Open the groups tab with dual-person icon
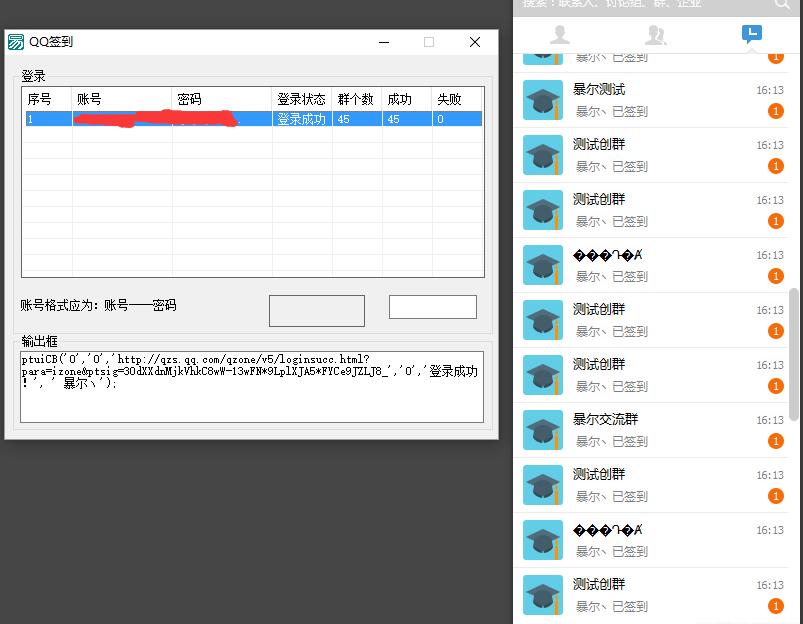 (655, 33)
